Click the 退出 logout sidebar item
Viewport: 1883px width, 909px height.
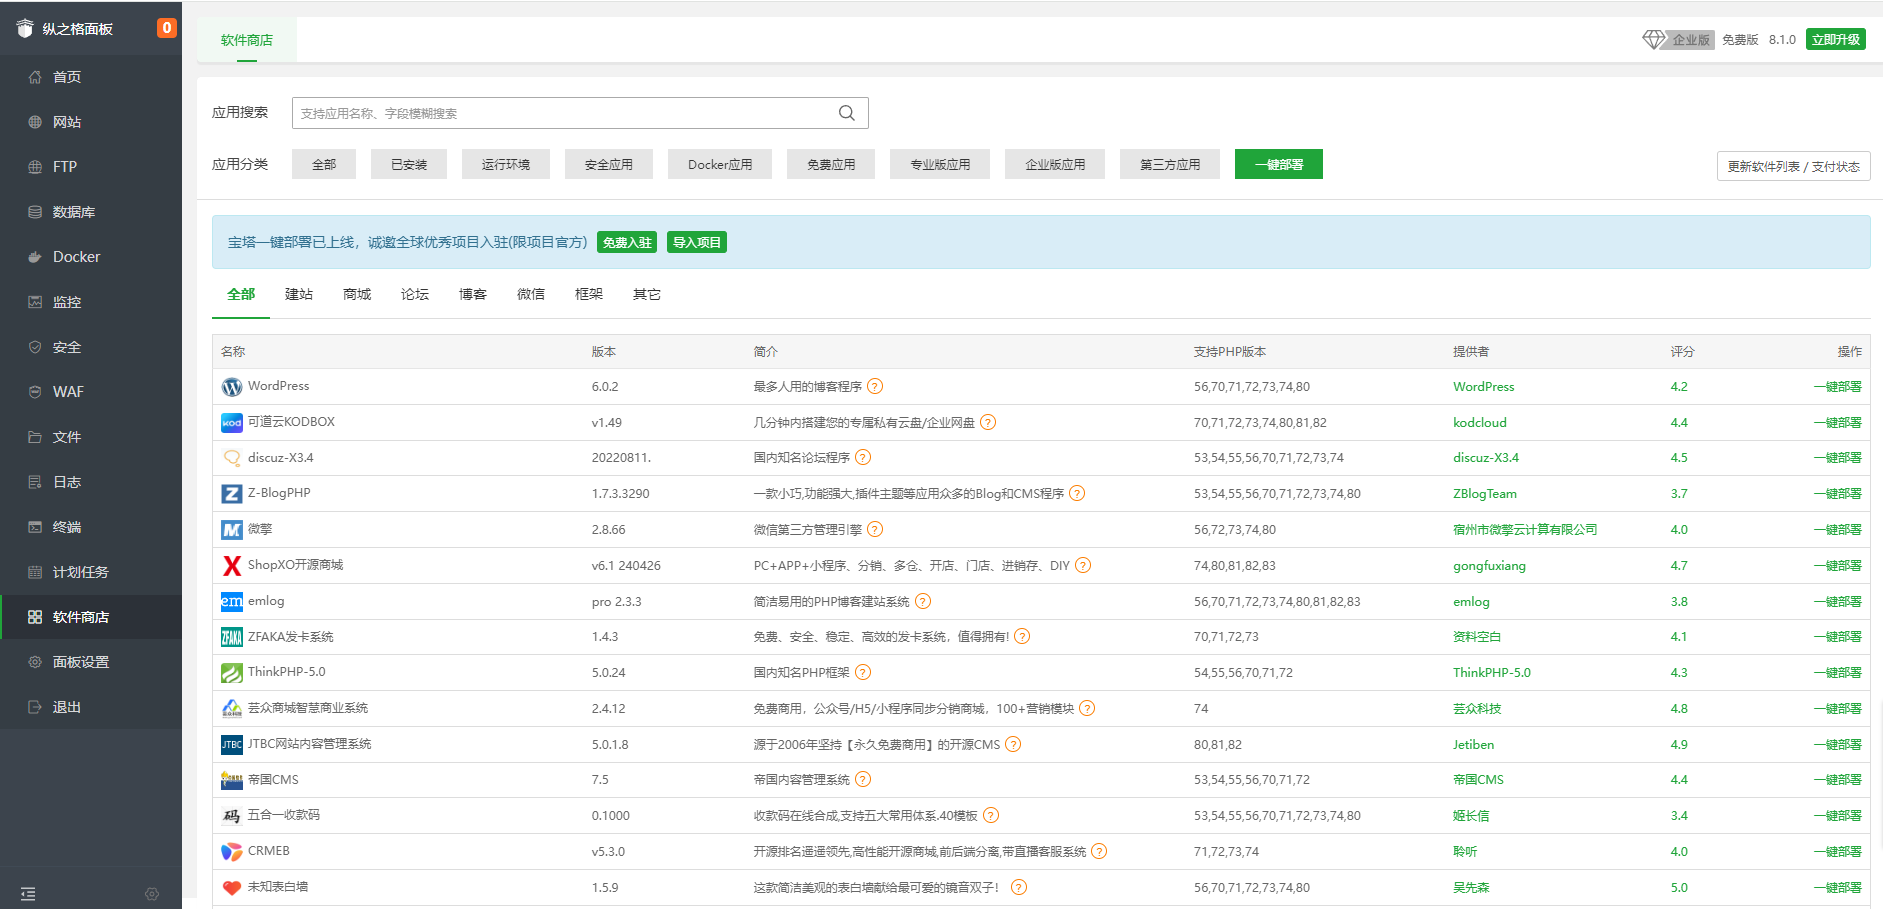(x=90, y=707)
